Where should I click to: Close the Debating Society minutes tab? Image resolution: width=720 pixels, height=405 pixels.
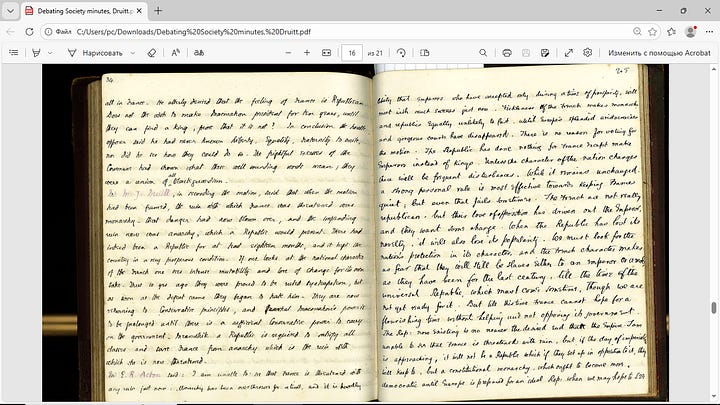[140, 11]
